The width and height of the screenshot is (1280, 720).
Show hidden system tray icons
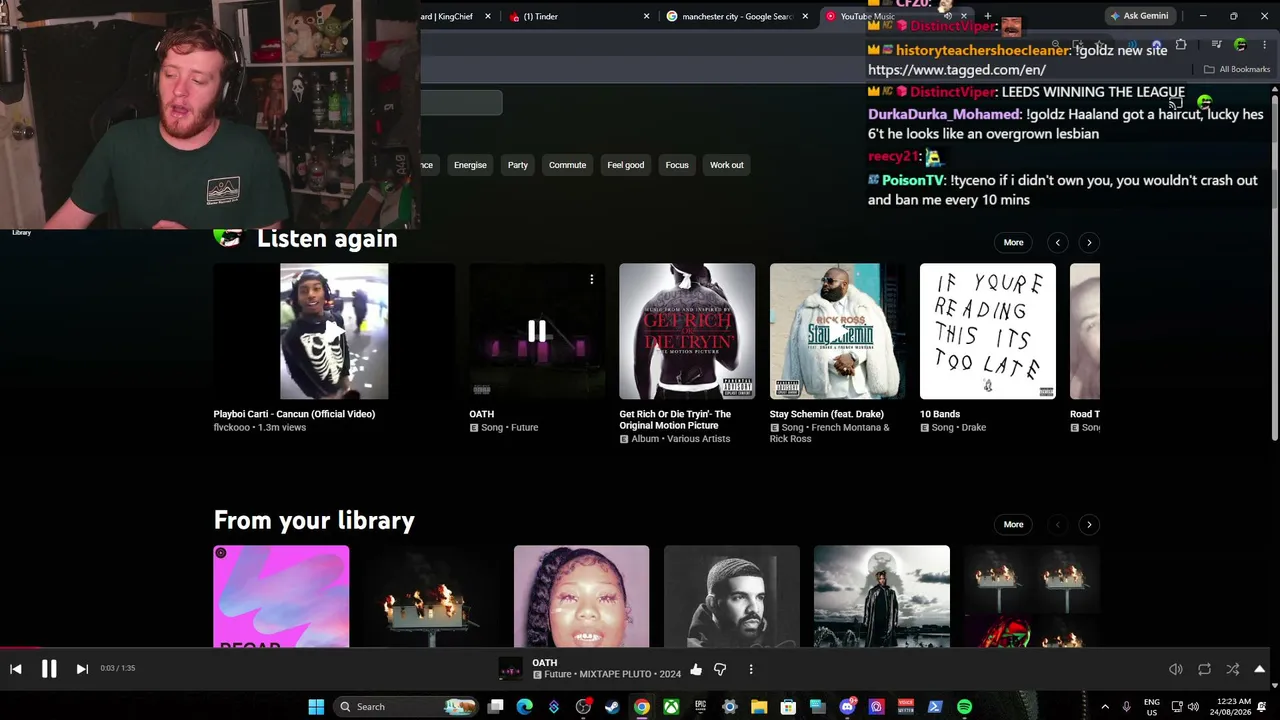coord(1105,707)
